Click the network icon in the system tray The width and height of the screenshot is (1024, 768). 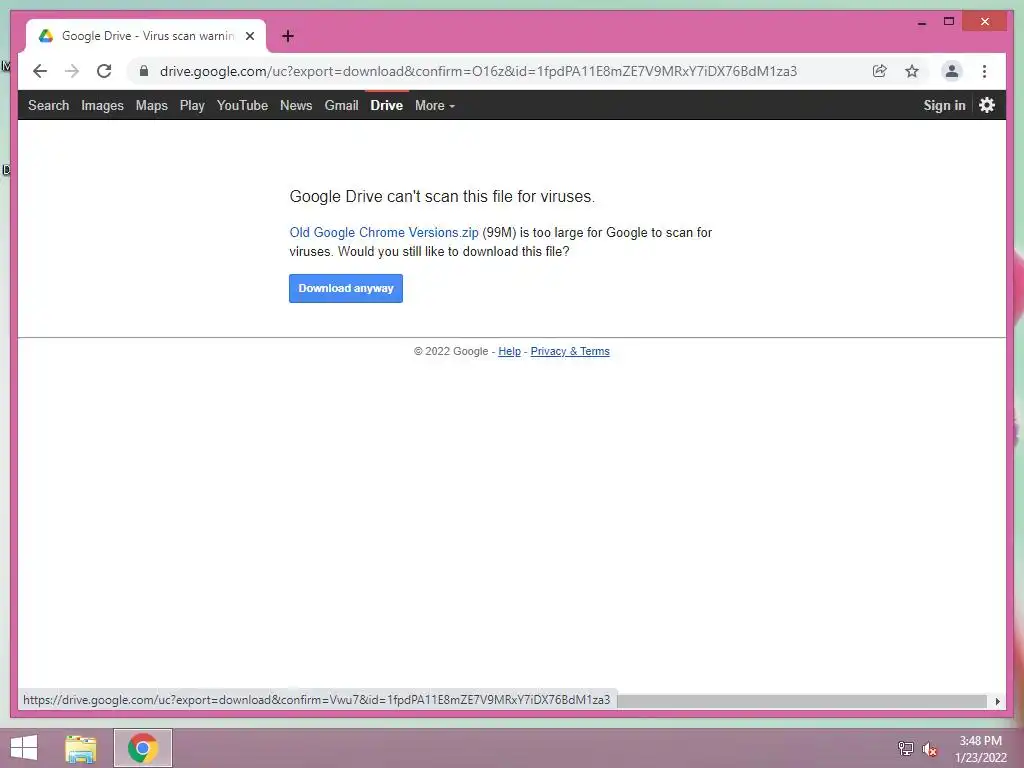pos(905,748)
